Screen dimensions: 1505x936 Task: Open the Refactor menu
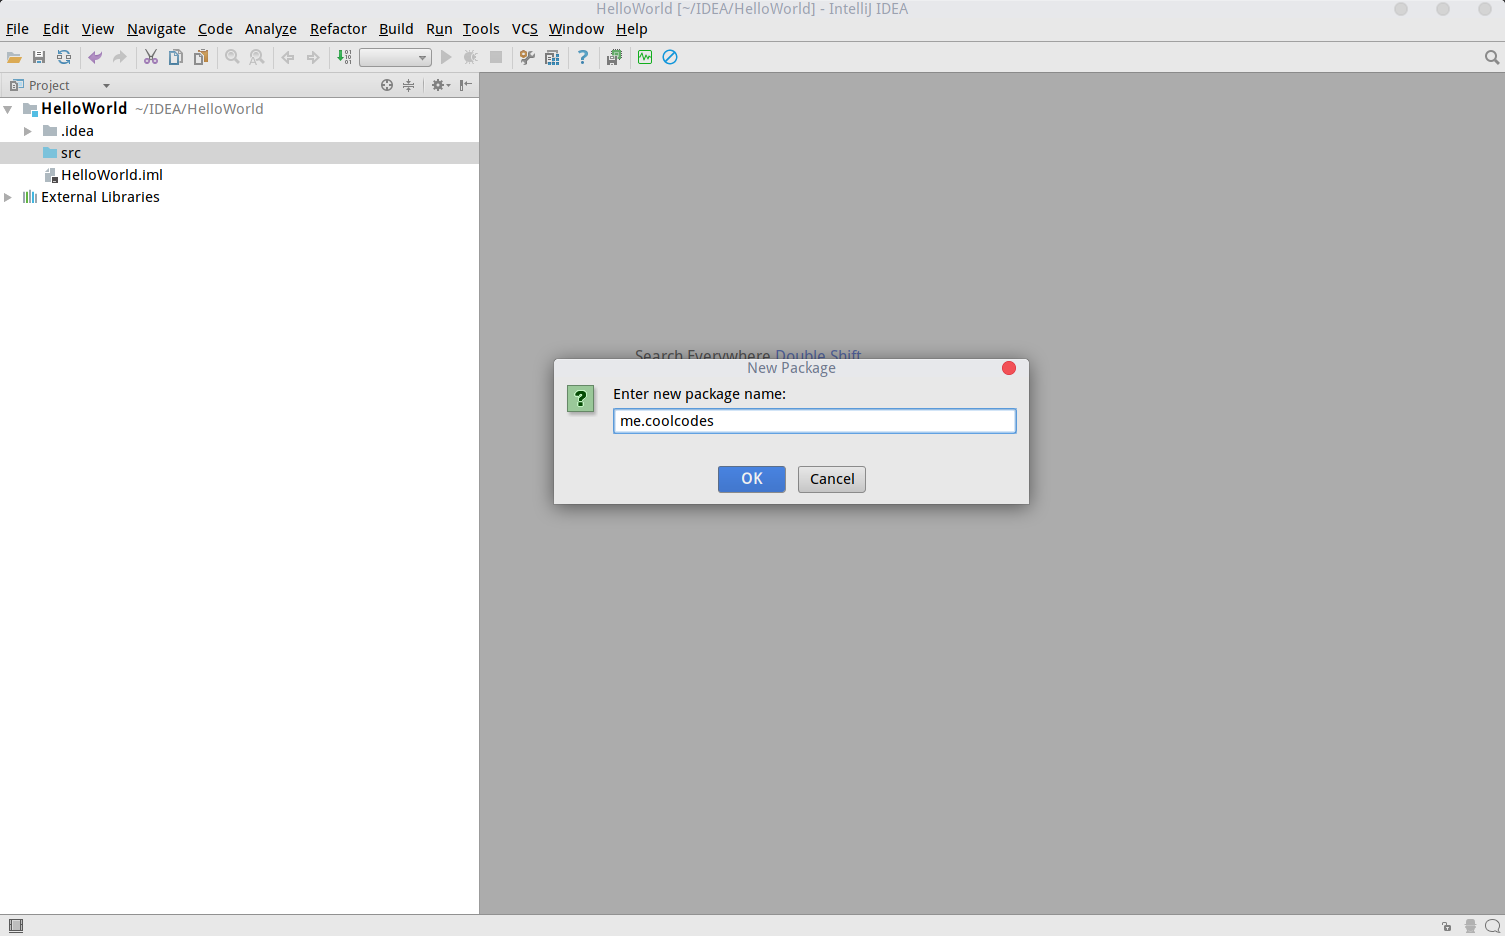click(x=338, y=29)
